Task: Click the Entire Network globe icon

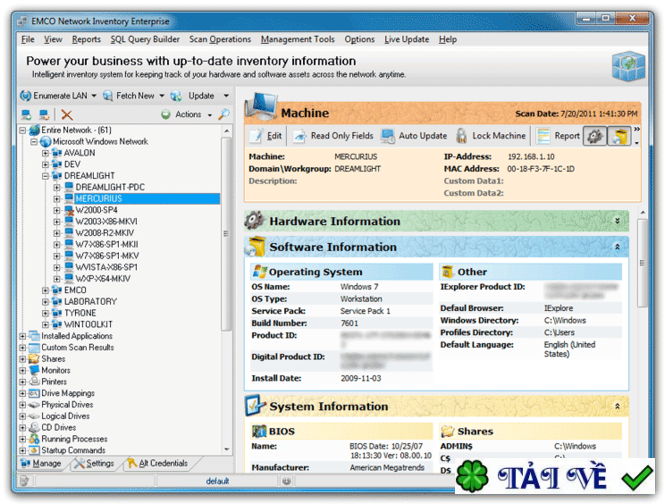Action: (34, 130)
